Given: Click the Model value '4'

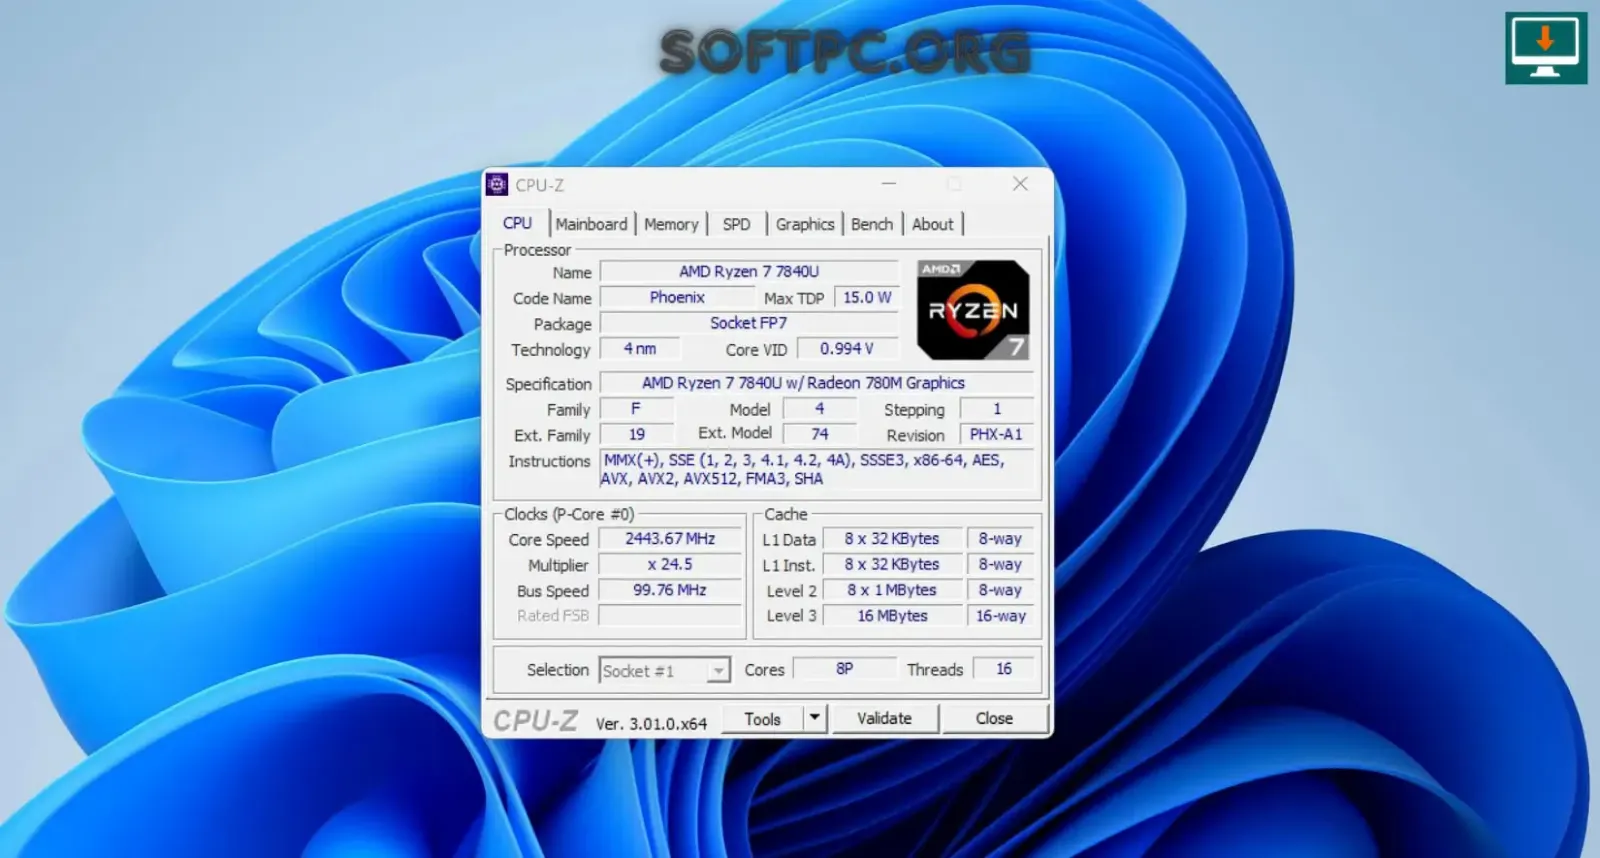Looking at the screenshot, I should click(820, 409).
